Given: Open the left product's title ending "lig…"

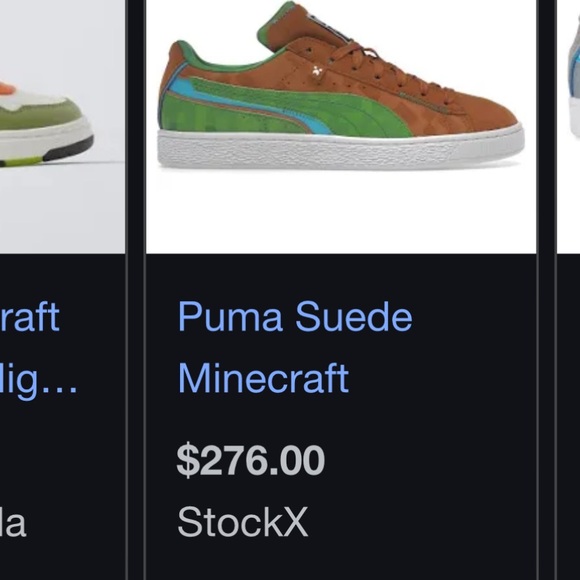Looking at the screenshot, I should point(39,382).
